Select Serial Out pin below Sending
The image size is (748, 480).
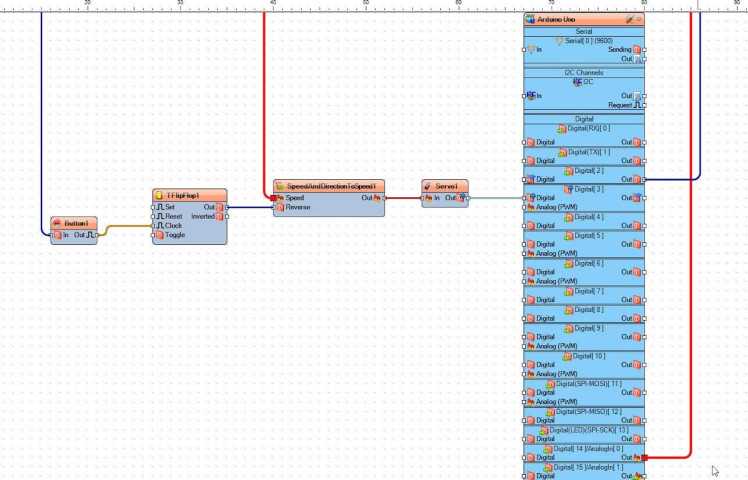click(x=644, y=59)
